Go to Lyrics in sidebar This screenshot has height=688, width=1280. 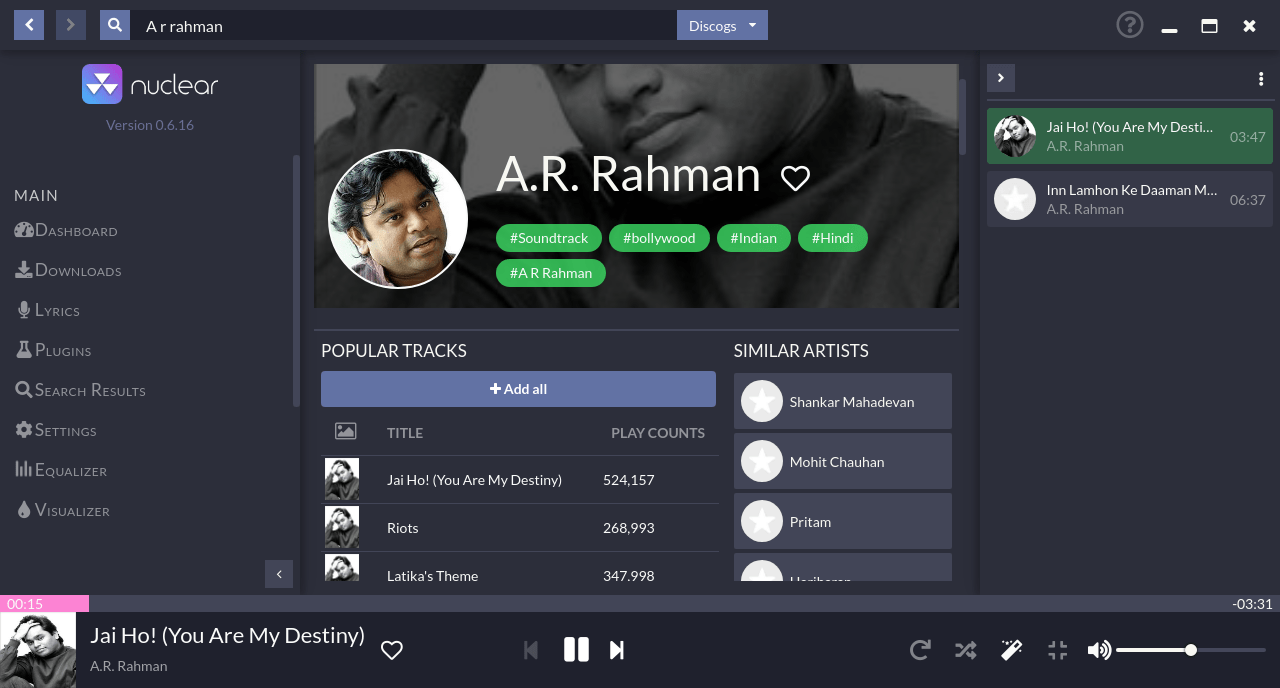[57, 310]
